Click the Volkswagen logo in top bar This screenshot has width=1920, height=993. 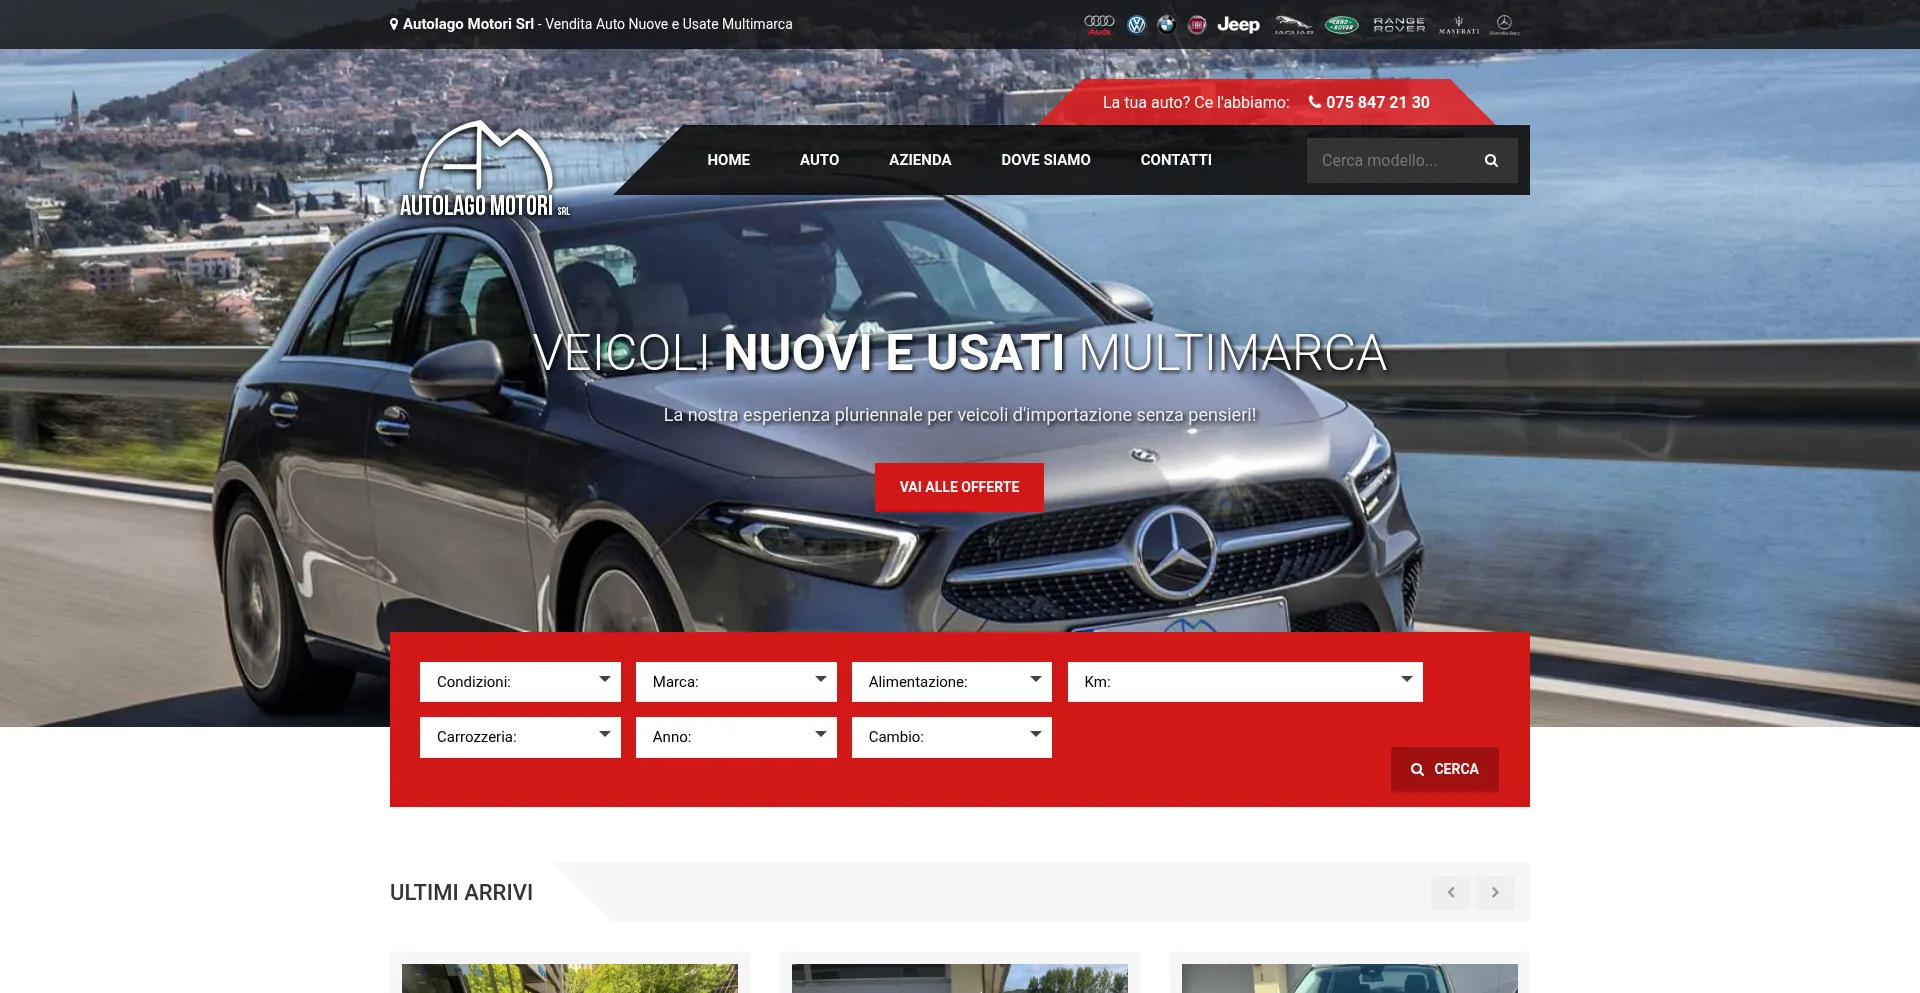[1136, 25]
